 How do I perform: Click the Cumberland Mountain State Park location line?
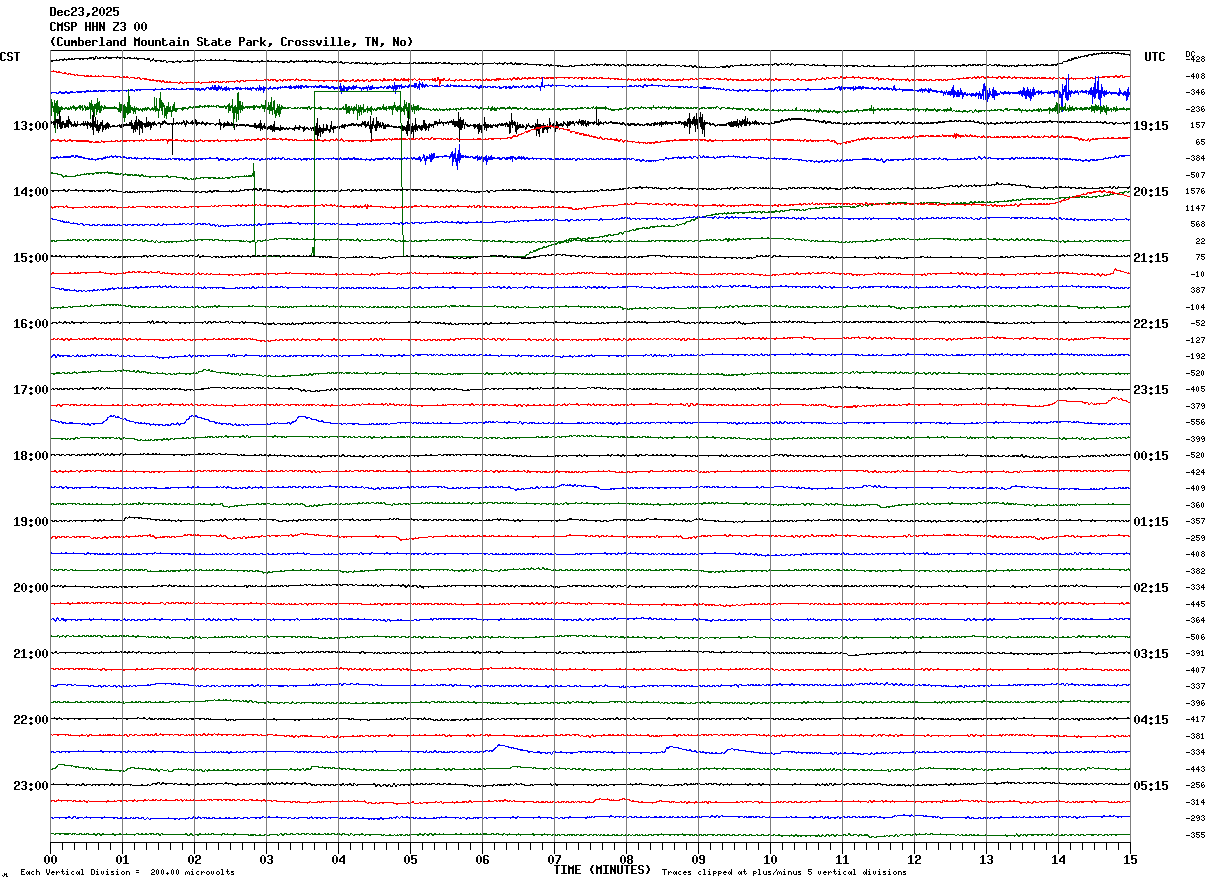pyautogui.click(x=231, y=42)
